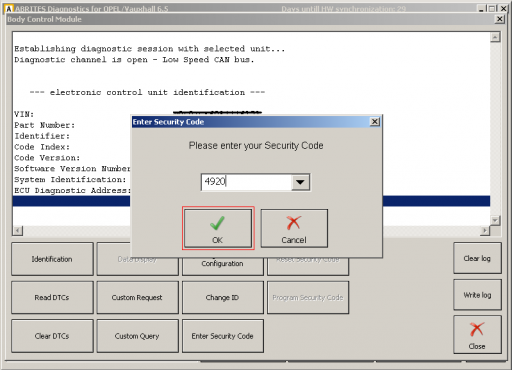Click the Clear log button

[x=477, y=258]
